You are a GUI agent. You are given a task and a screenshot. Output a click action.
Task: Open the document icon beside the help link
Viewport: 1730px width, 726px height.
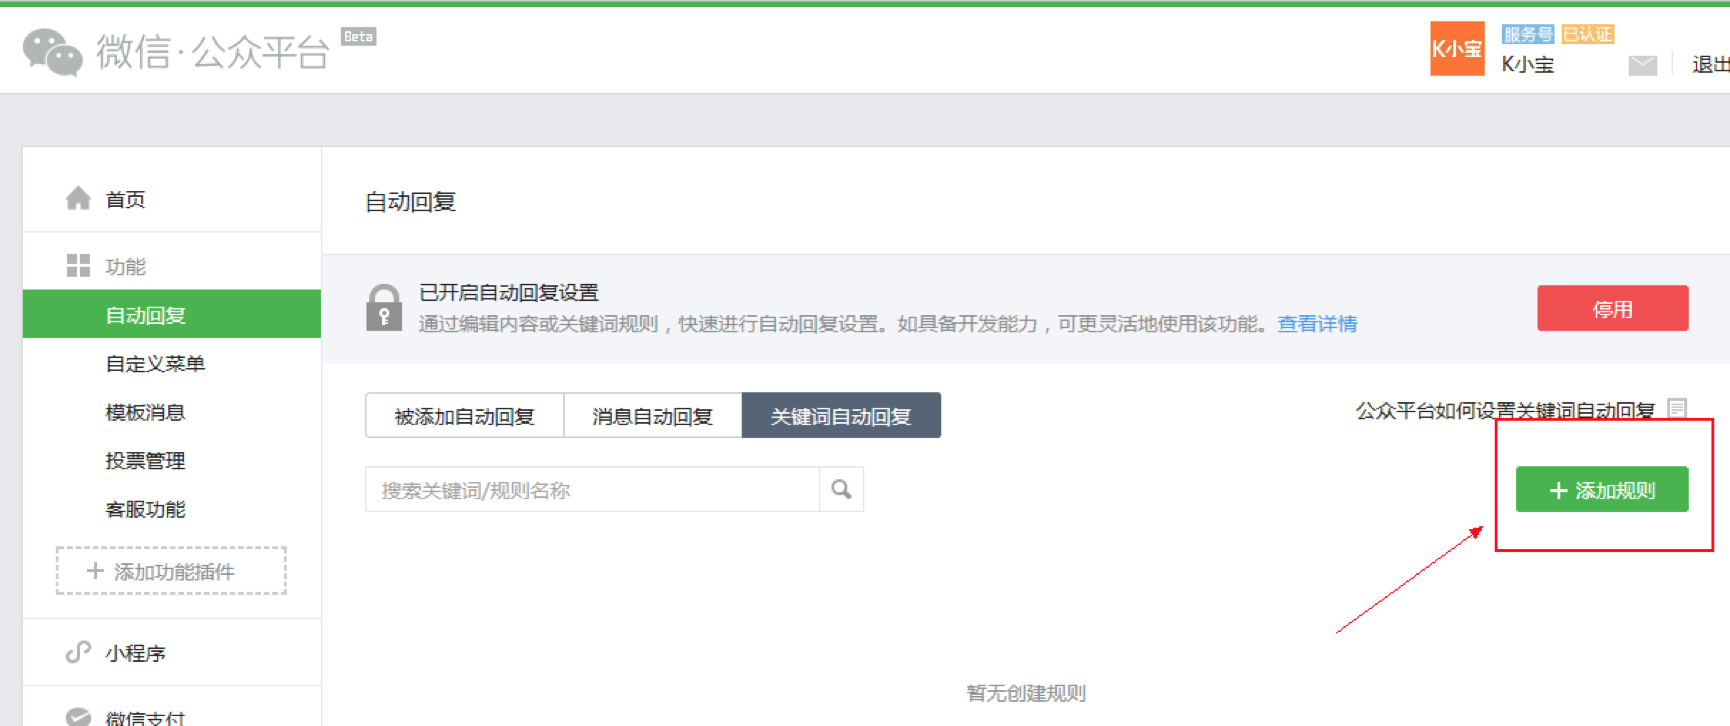point(1677,408)
